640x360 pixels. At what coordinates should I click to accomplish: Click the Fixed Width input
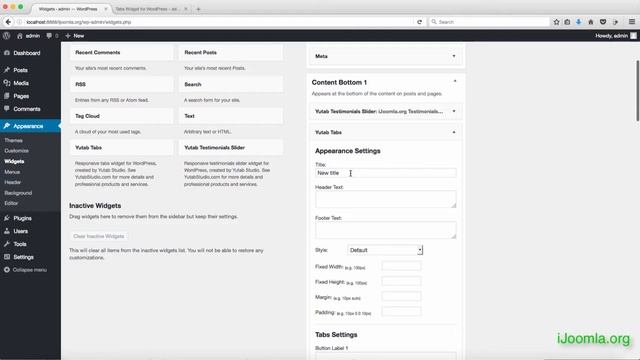(401, 266)
